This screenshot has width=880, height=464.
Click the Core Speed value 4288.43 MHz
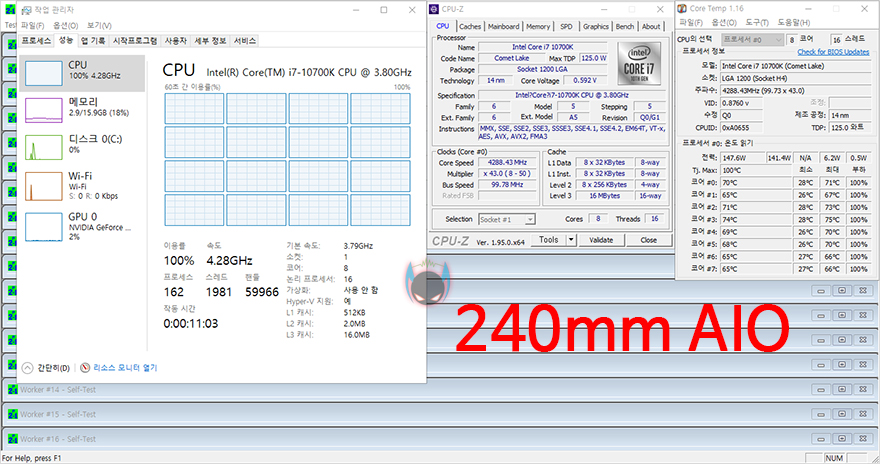click(507, 163)
